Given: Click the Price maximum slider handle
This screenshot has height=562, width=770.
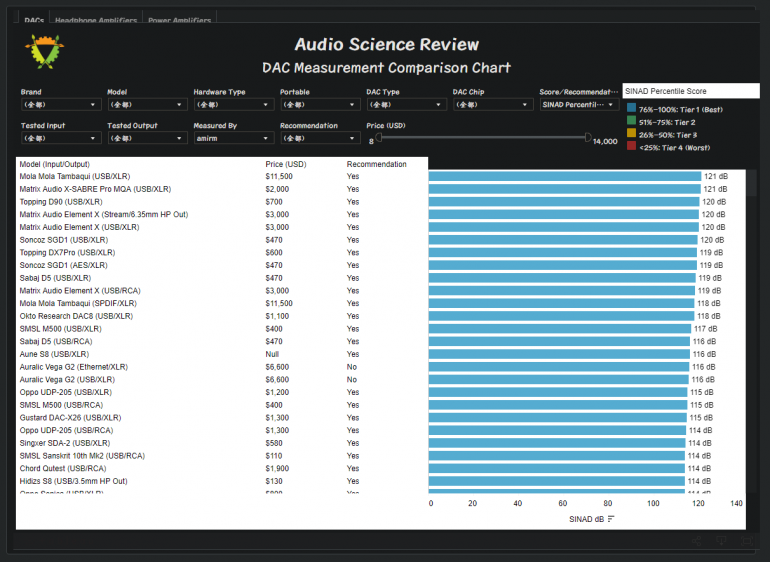Looking at the screenshot, I should [588, 138].
